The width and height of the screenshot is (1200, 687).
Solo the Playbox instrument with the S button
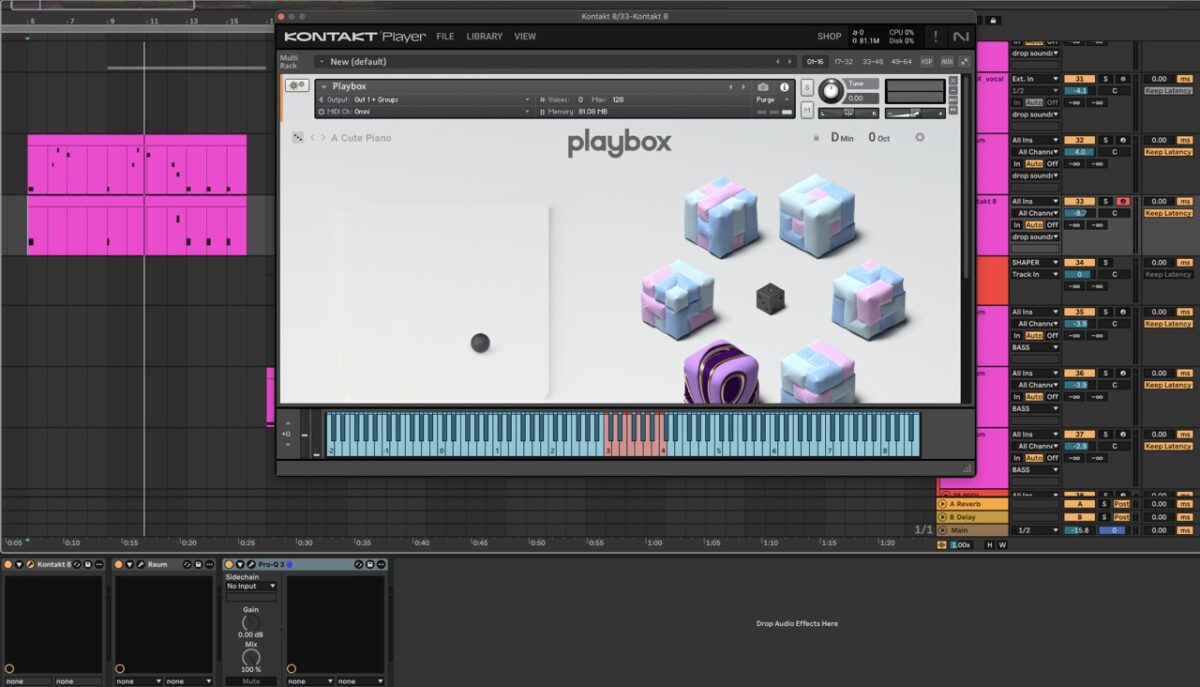click(x=807, y=87)
